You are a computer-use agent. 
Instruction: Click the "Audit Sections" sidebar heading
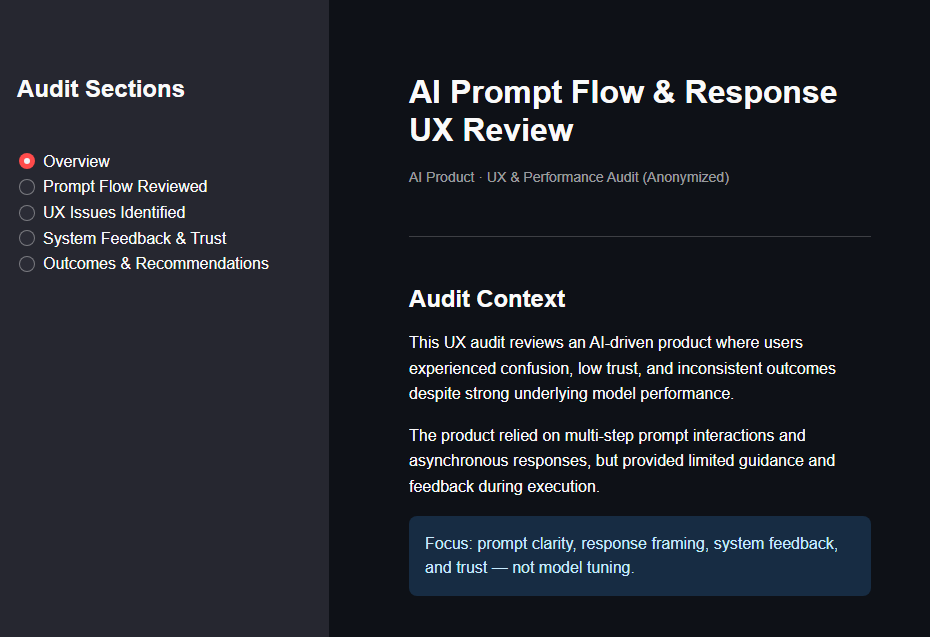pyautogui.click(x=101, y=89)
